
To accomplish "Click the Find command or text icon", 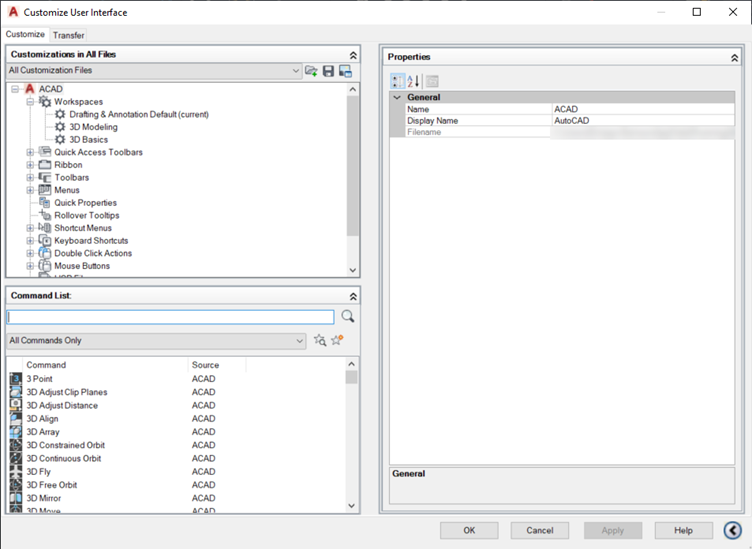I will [320, 340].
